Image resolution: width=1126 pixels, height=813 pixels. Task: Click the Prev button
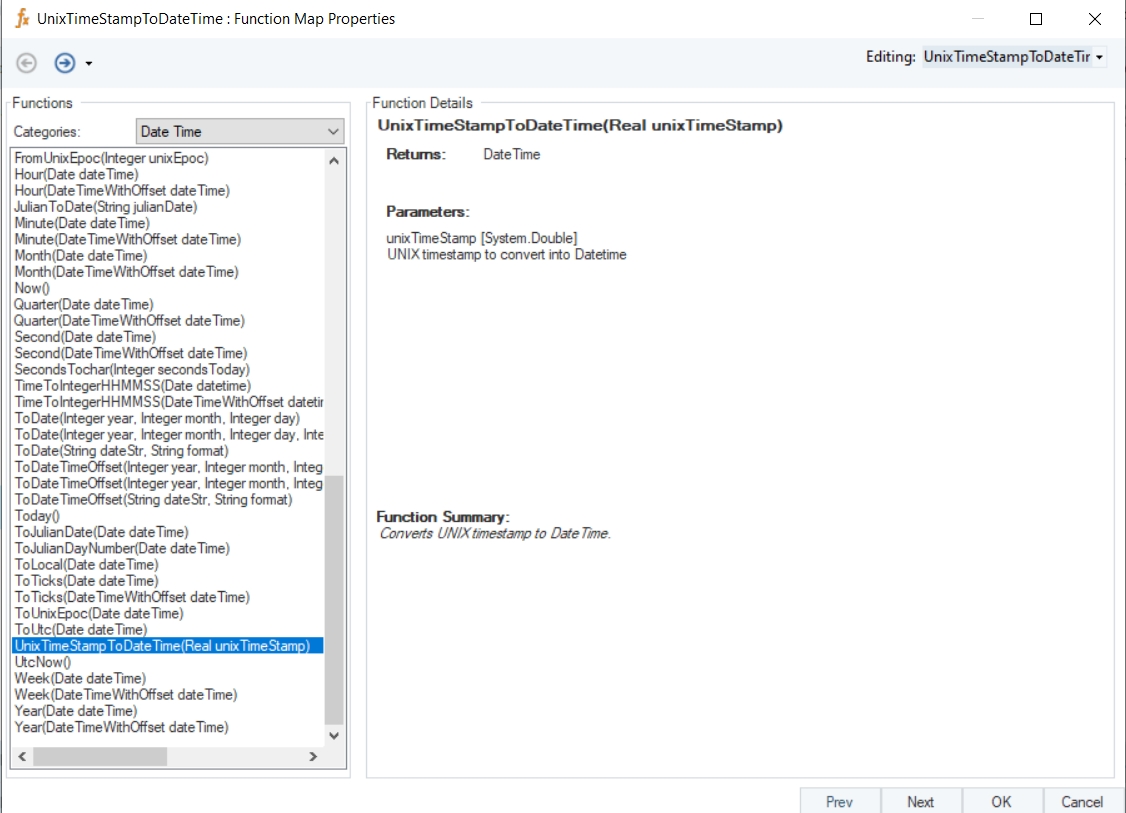tap(839, 801)
